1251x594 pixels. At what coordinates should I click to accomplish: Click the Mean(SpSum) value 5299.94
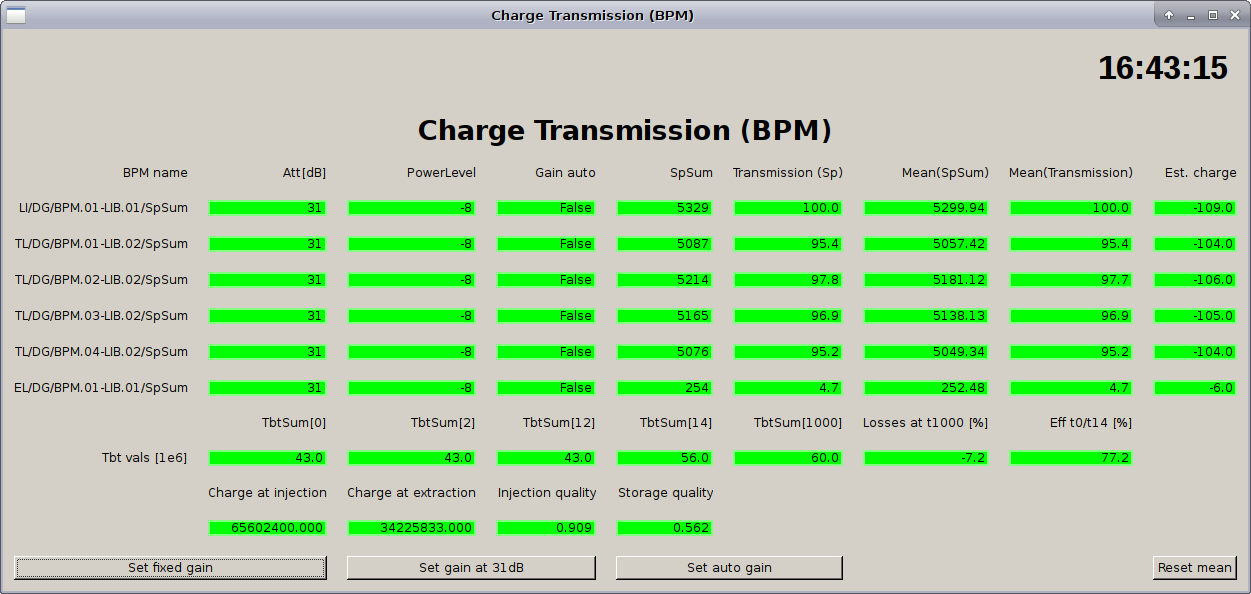coord(927,208)
